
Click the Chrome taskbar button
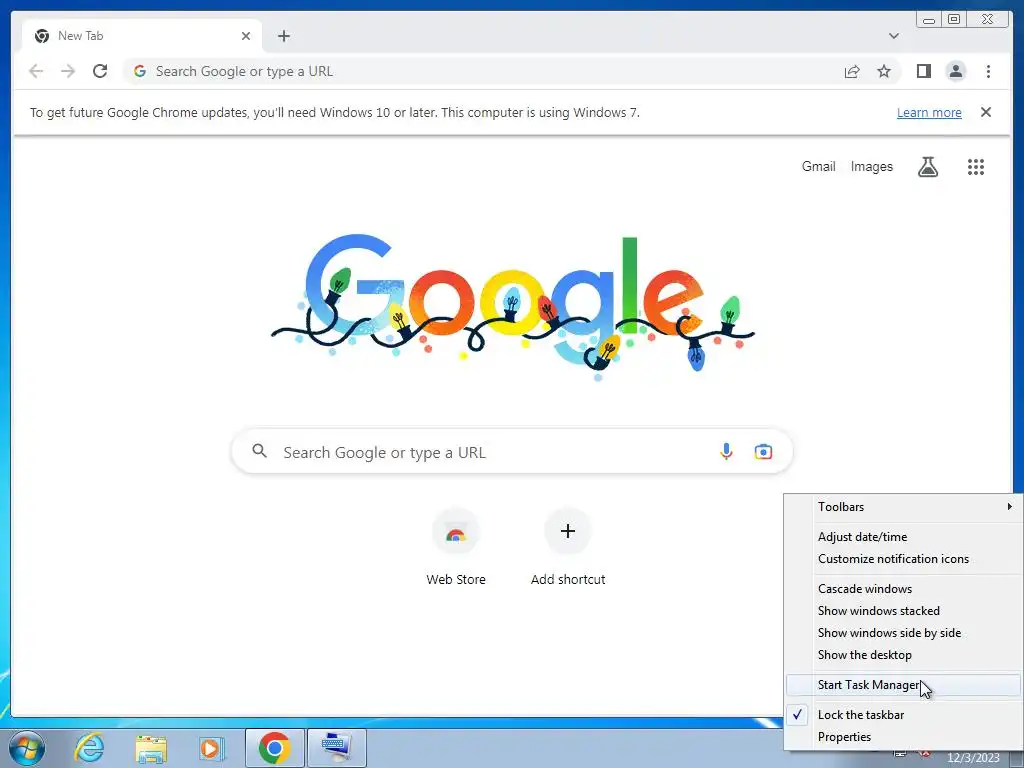(274, 748)
